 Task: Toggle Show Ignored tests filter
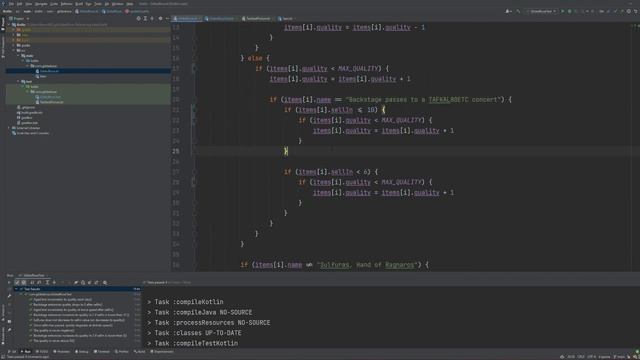pos(24,282)
